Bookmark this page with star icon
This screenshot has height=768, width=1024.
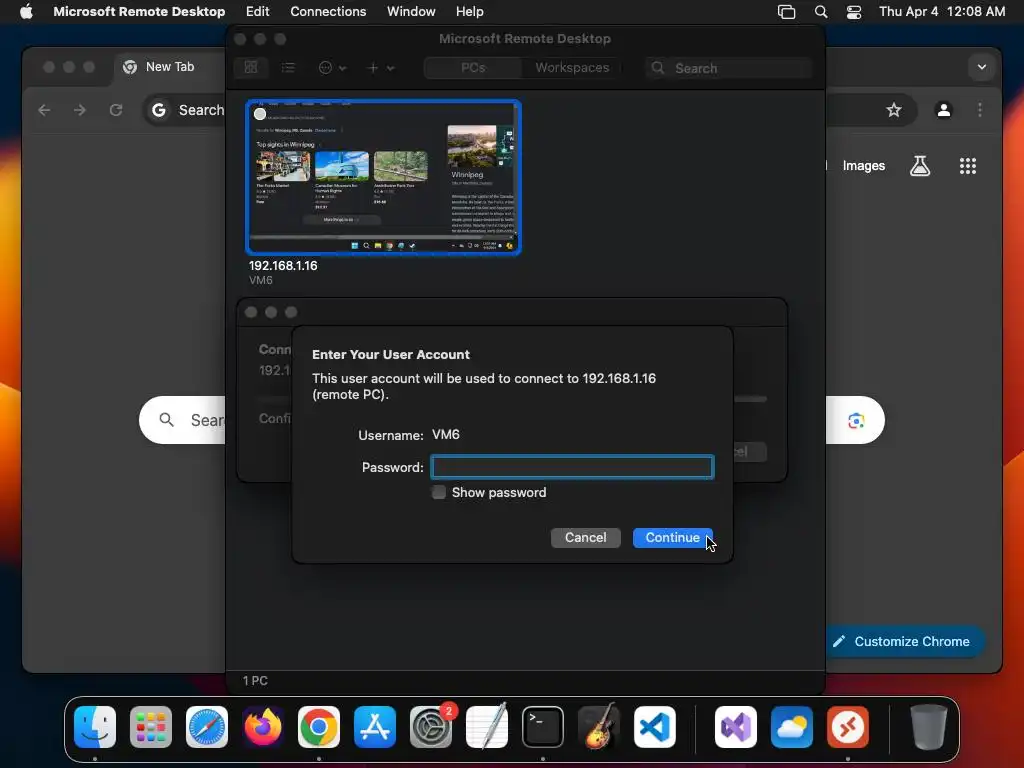(x=893, y=110)
